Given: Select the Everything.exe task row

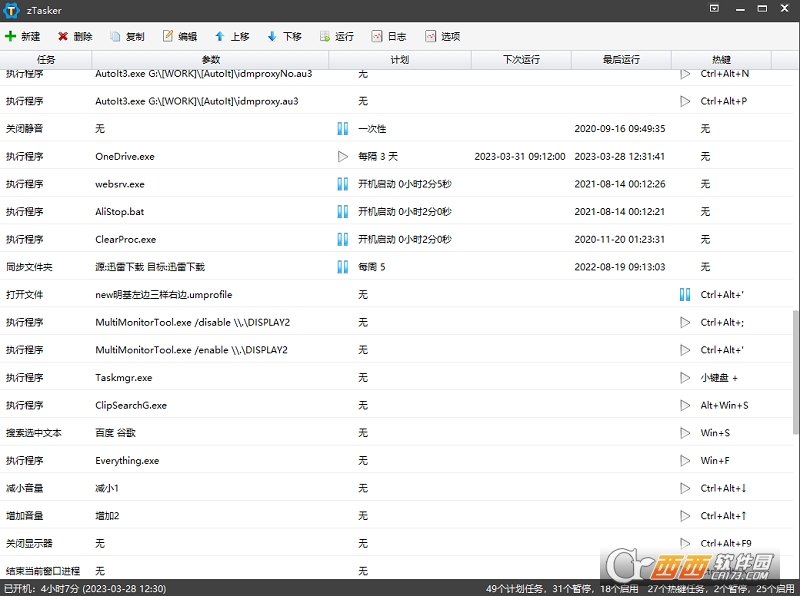Looking at the screenshot, I should point(396,461).
